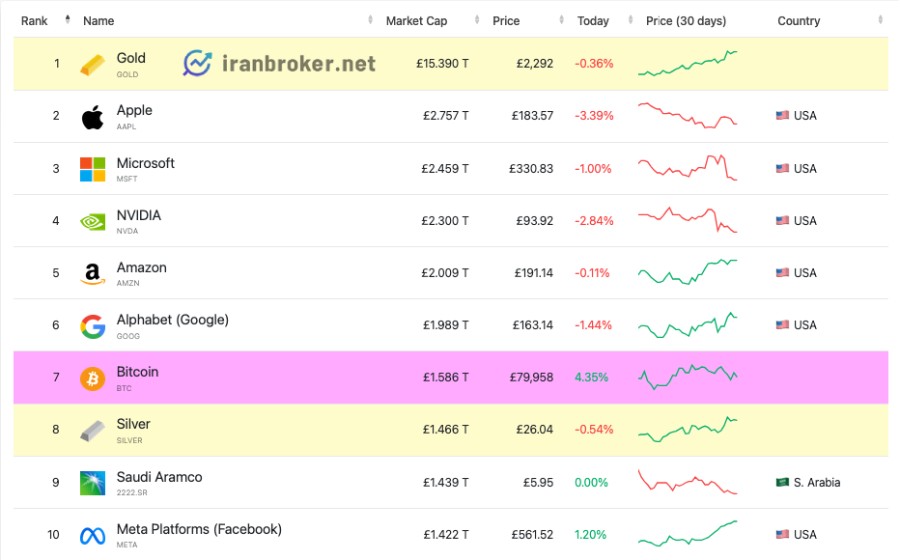Click the Name column header
This screenshot has width=900, height=560.
pyautogui.click(x=99, y=21)
